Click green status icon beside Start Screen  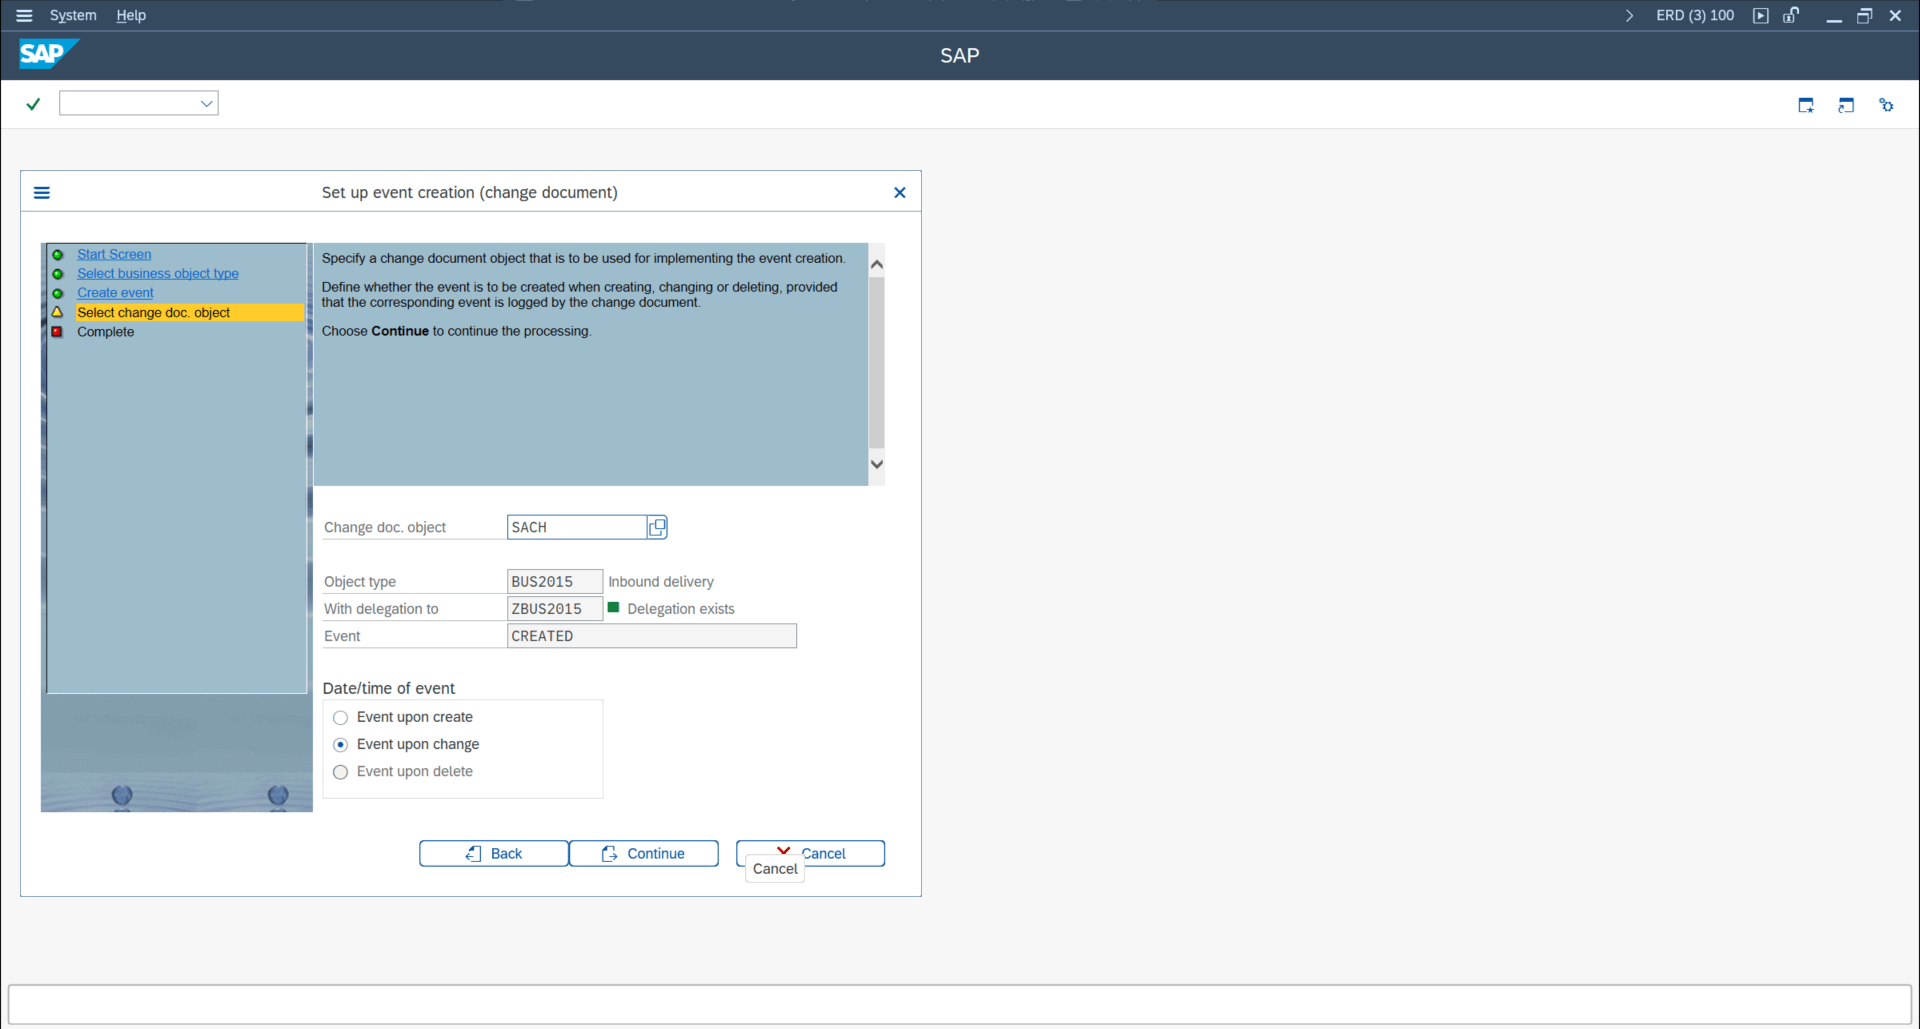tap(58, 255)
